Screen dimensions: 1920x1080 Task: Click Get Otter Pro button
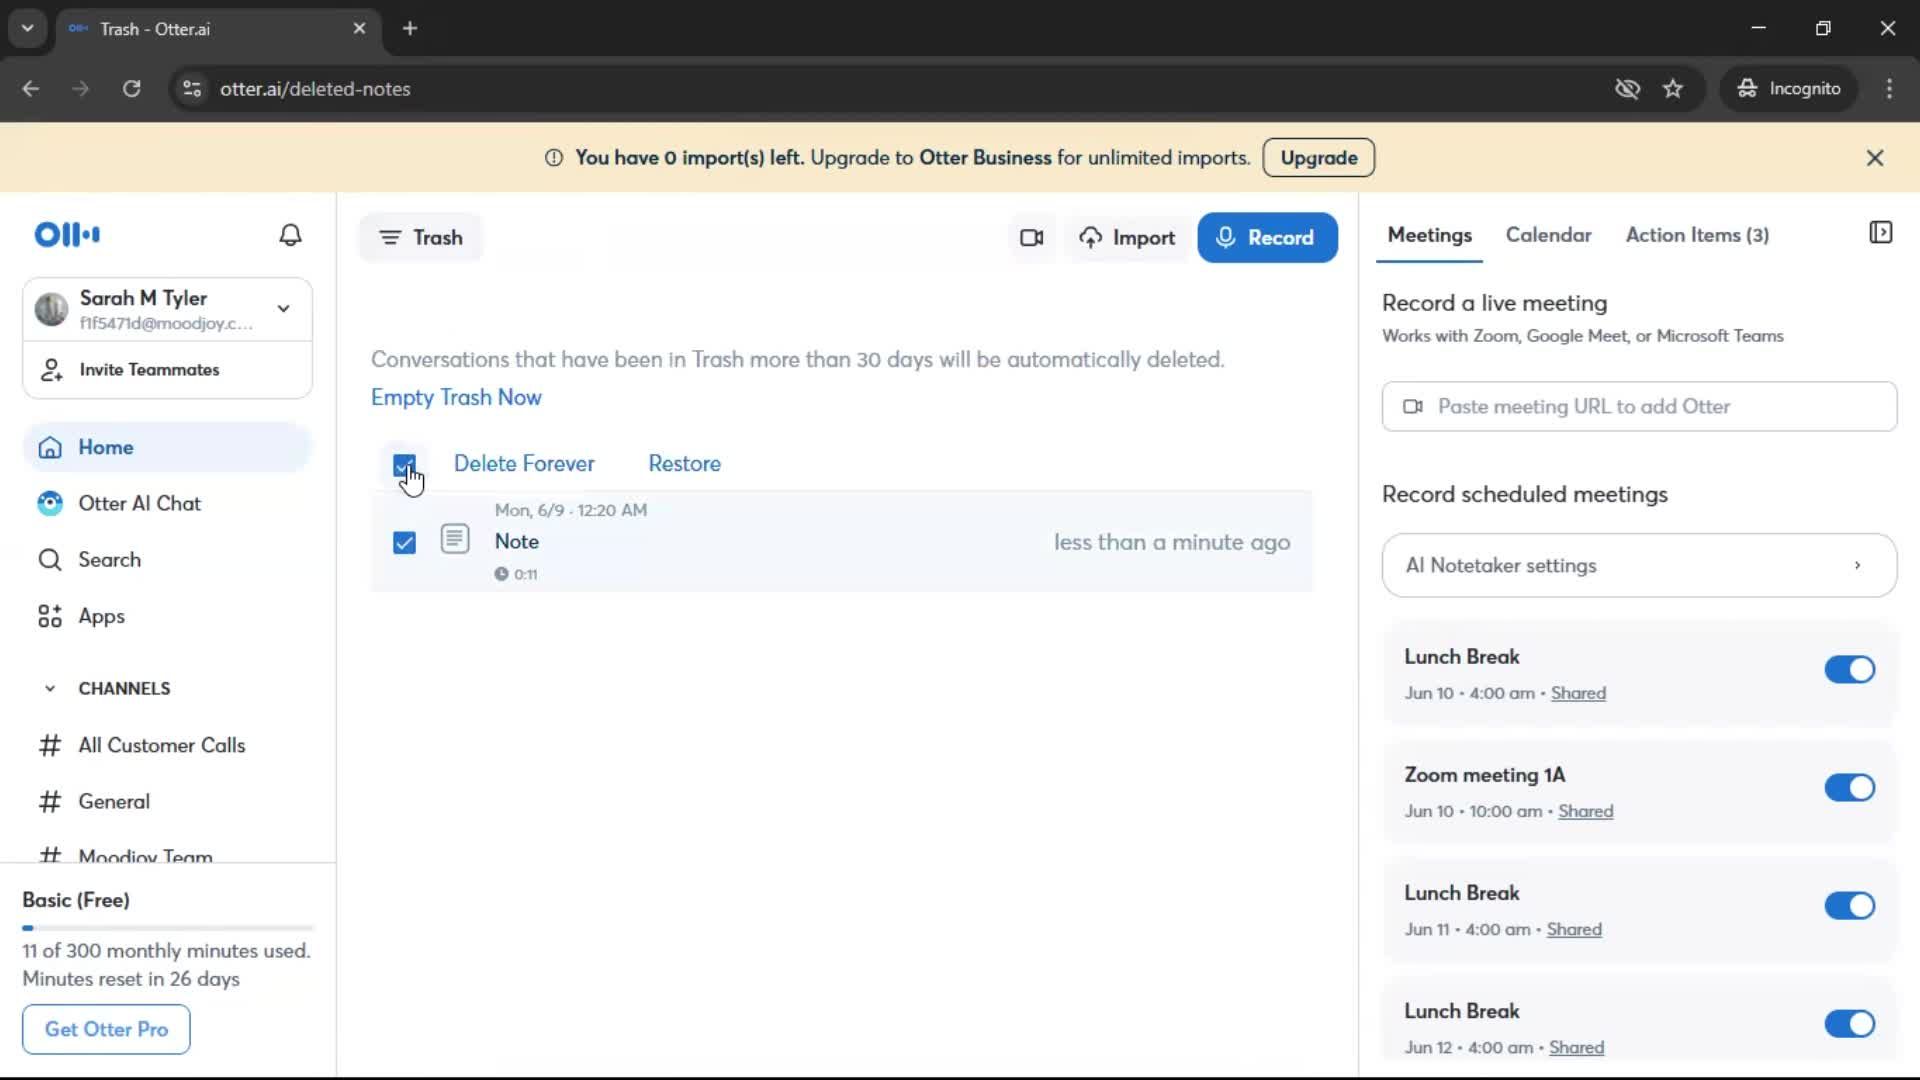(x=106, y=1029)
